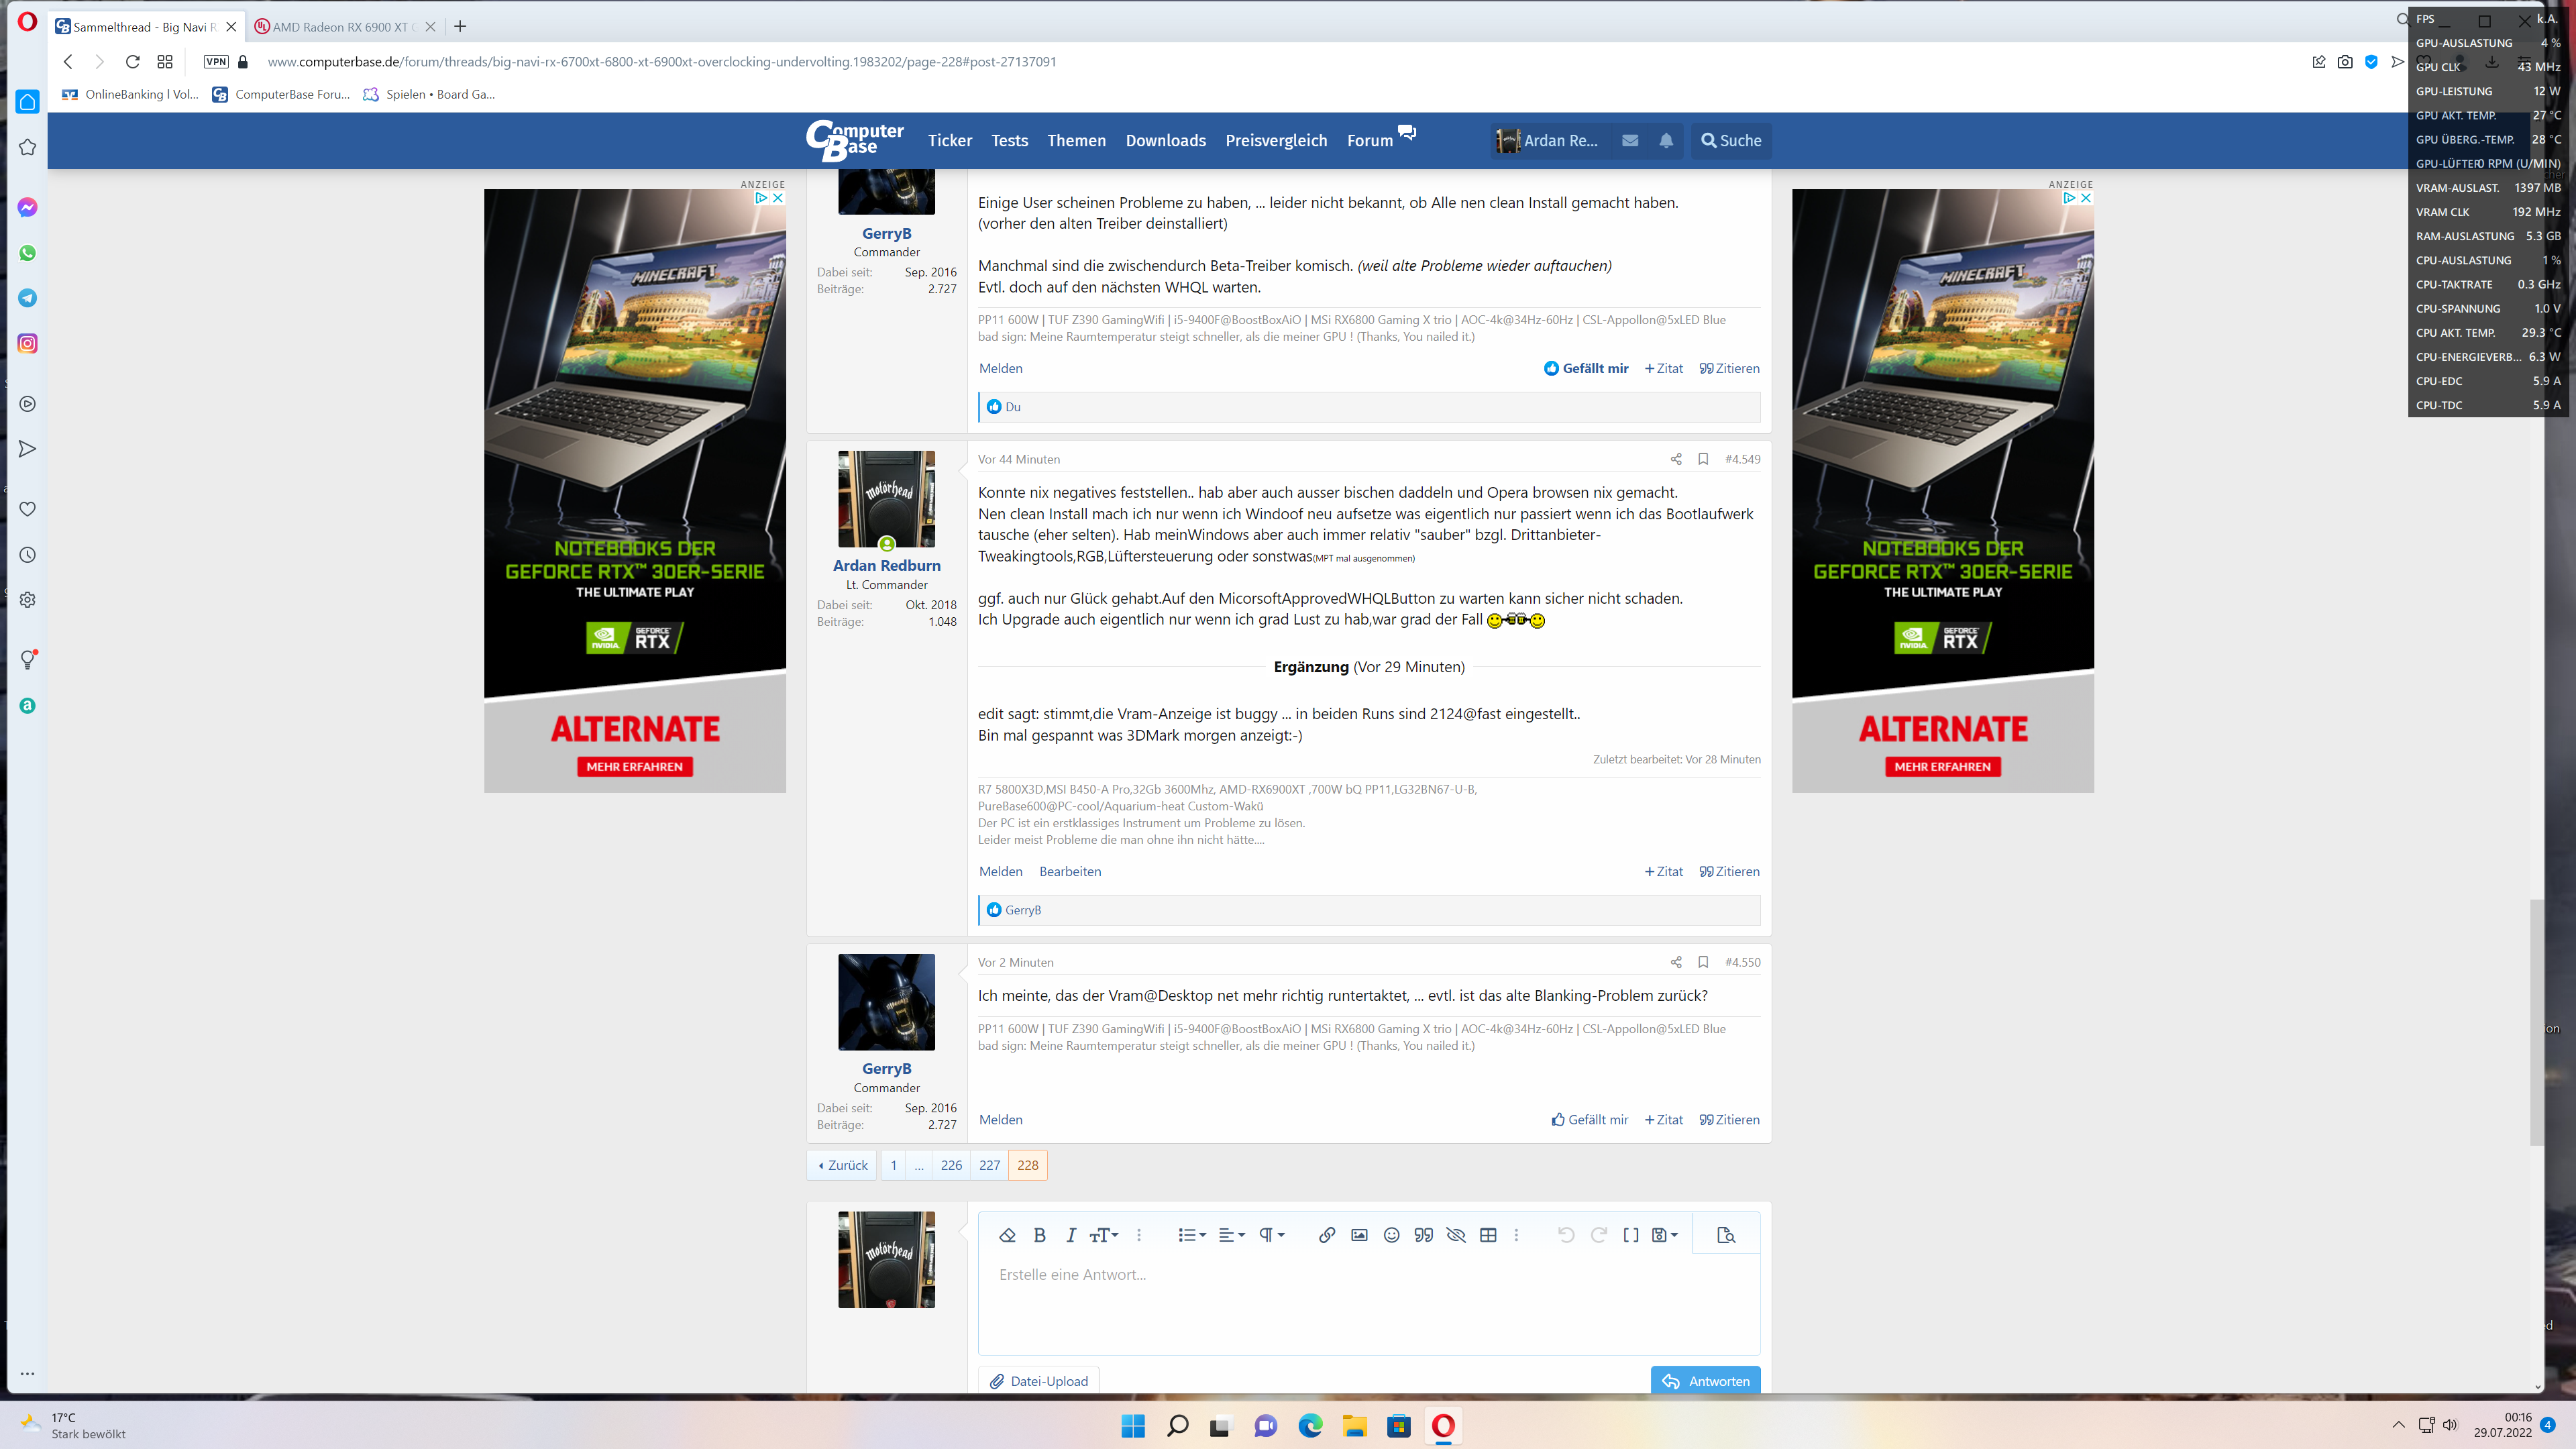Open Instagram in Opera sidebar
The height and width of the screenshot is (1449, 2576).
[x=28, y=344]
